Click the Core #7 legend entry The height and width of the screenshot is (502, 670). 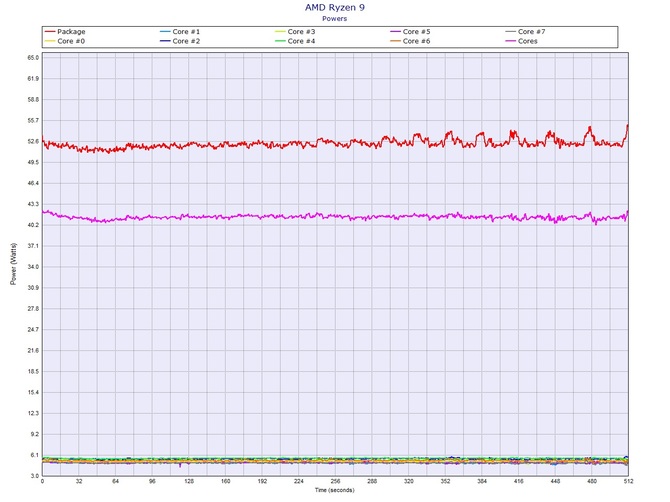click(525, 32)
